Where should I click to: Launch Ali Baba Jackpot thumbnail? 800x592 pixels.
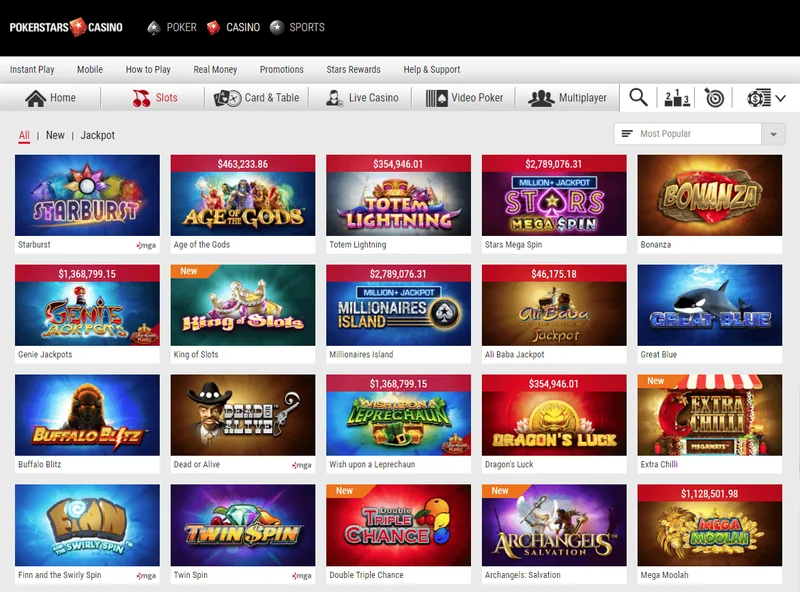tap(554, 305)
